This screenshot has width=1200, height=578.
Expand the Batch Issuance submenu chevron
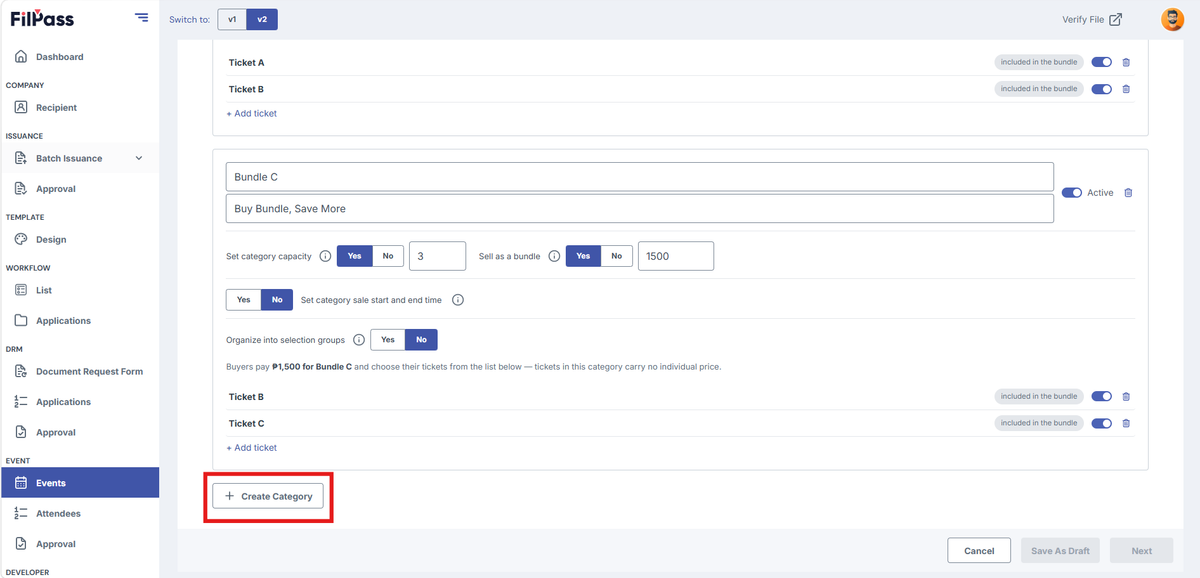point(139,158)
